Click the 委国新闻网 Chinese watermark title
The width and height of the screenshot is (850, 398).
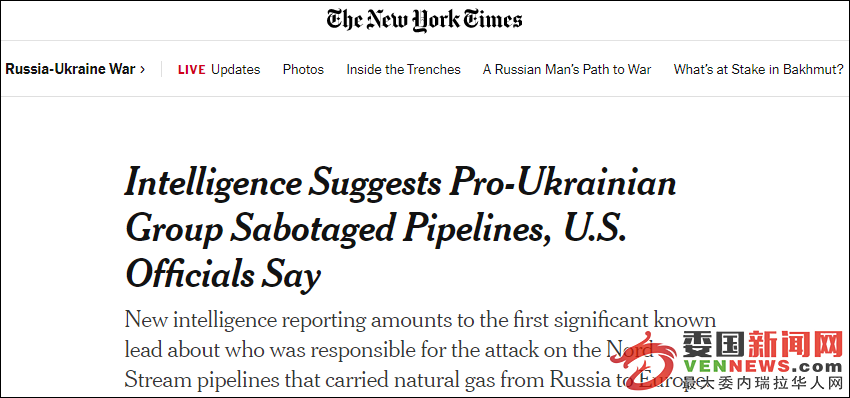(762, 345)
